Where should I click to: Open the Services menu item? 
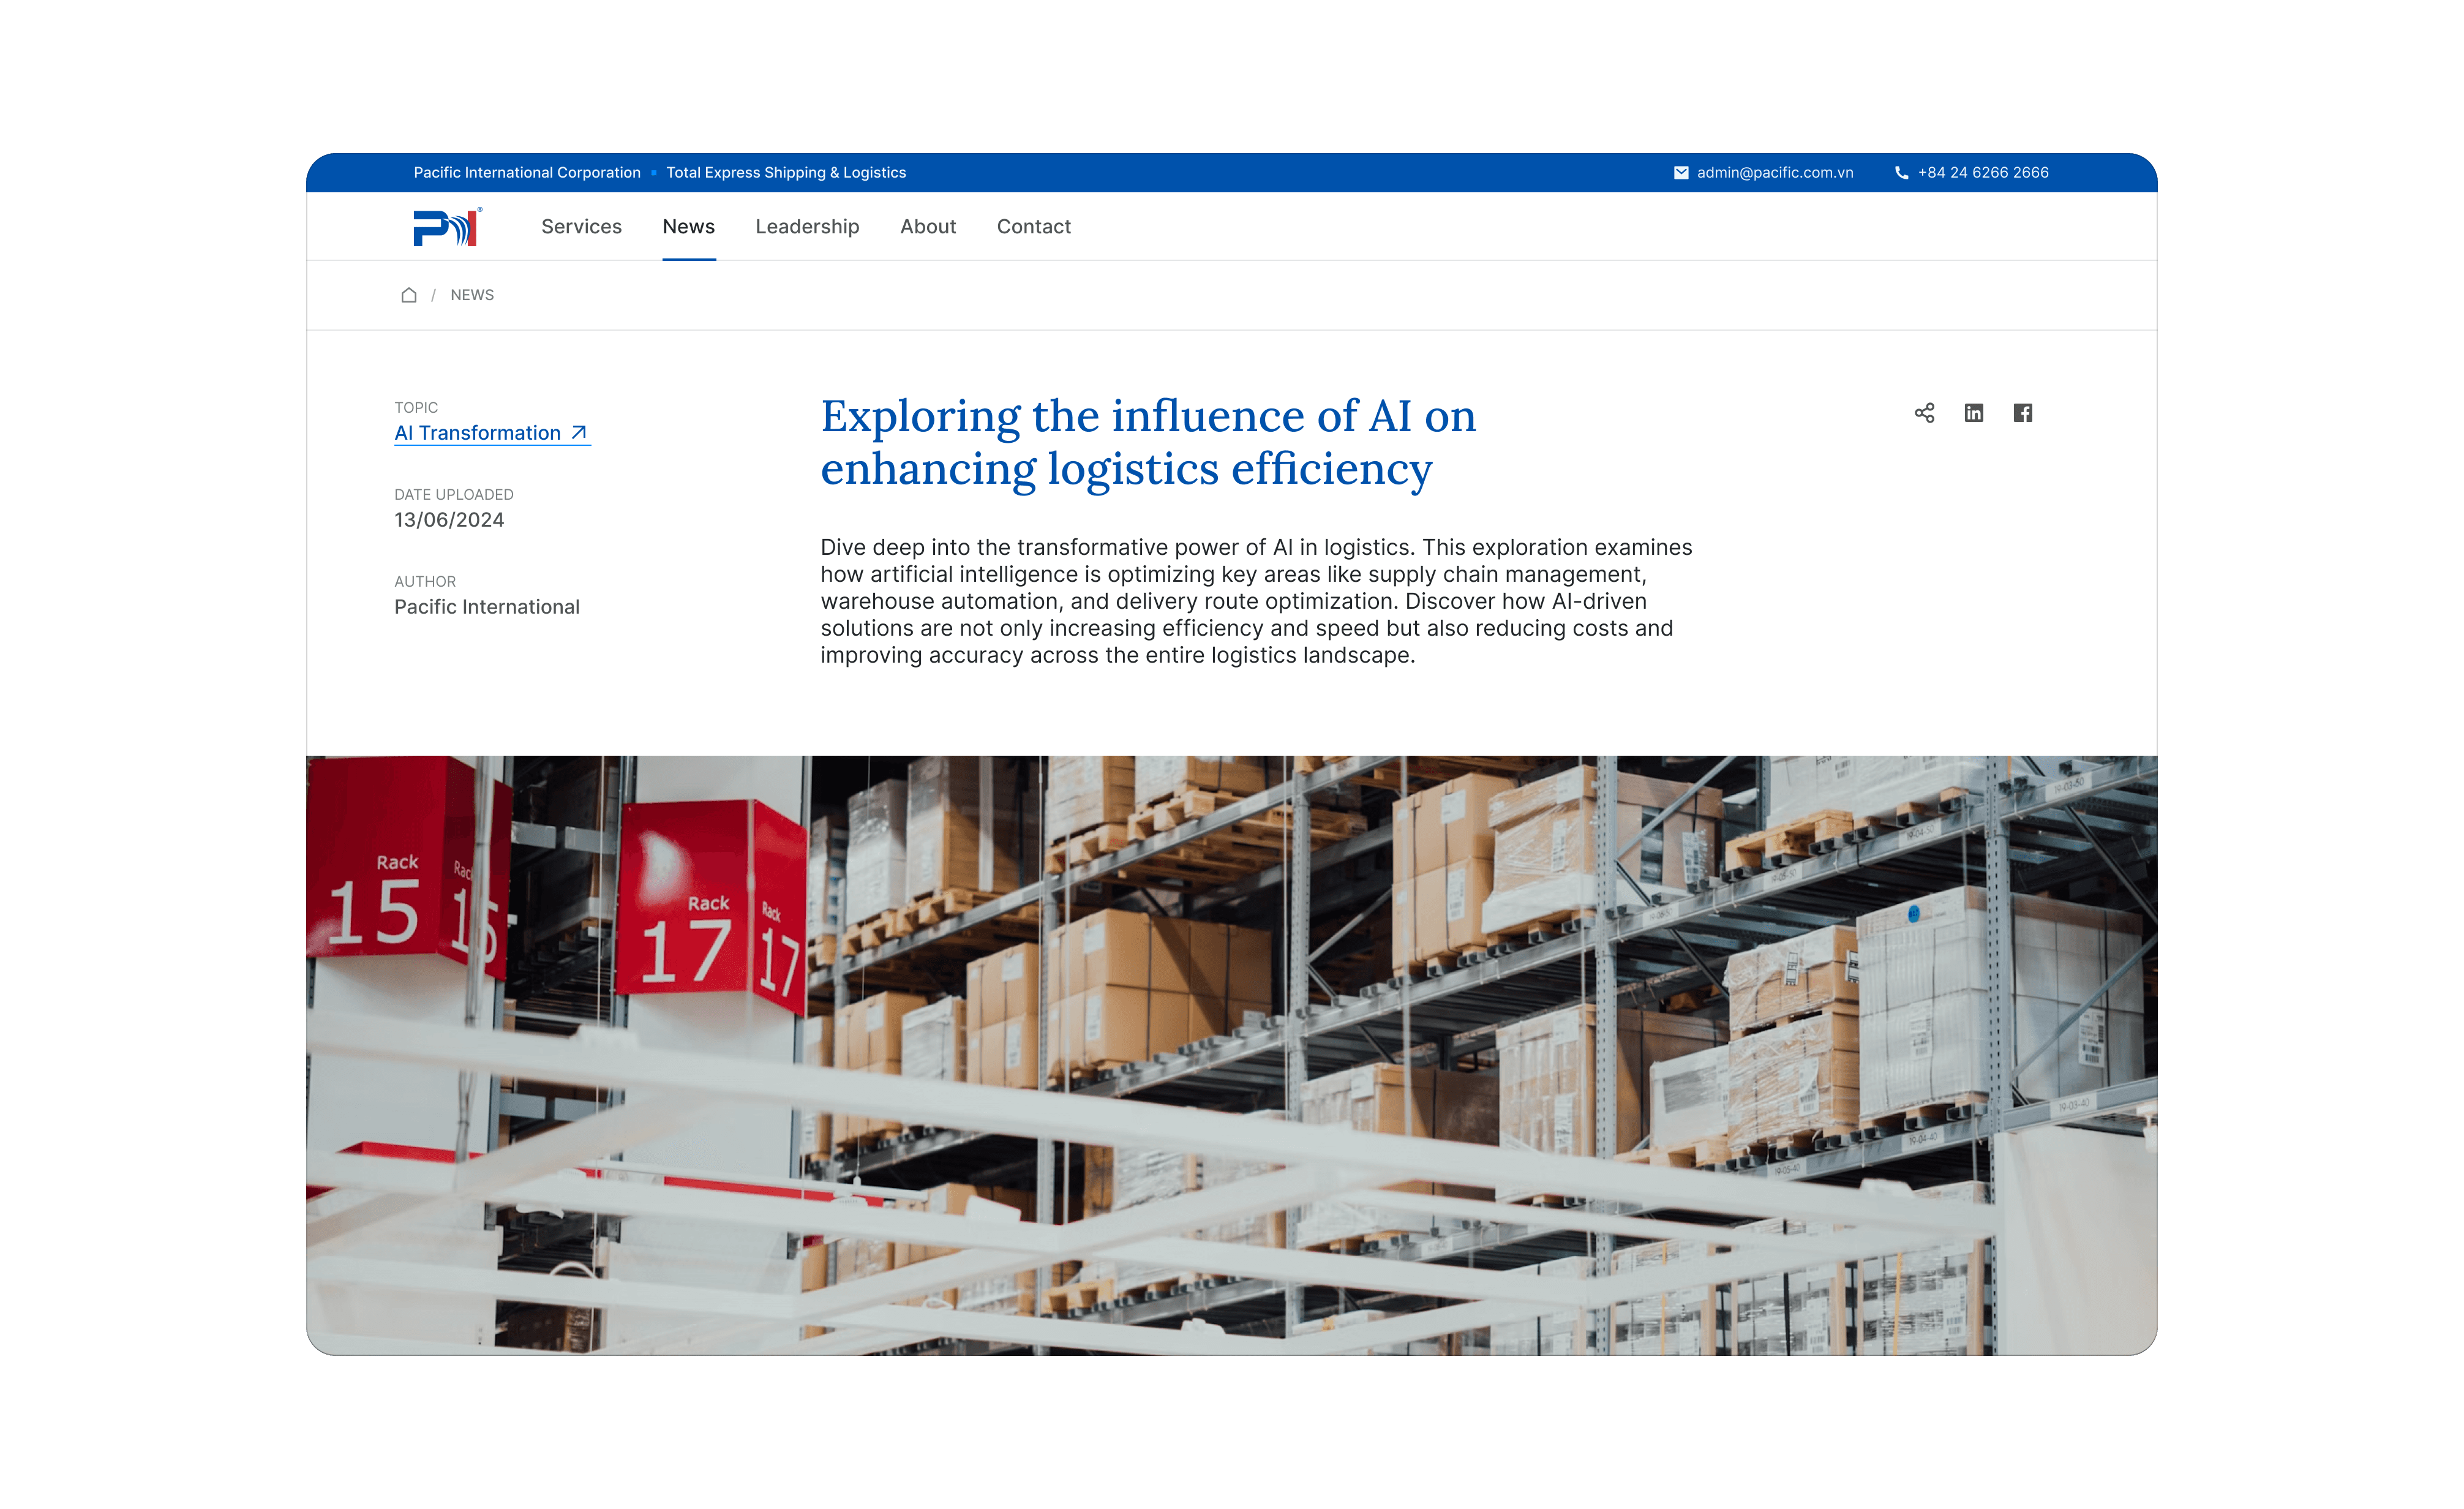581,227
